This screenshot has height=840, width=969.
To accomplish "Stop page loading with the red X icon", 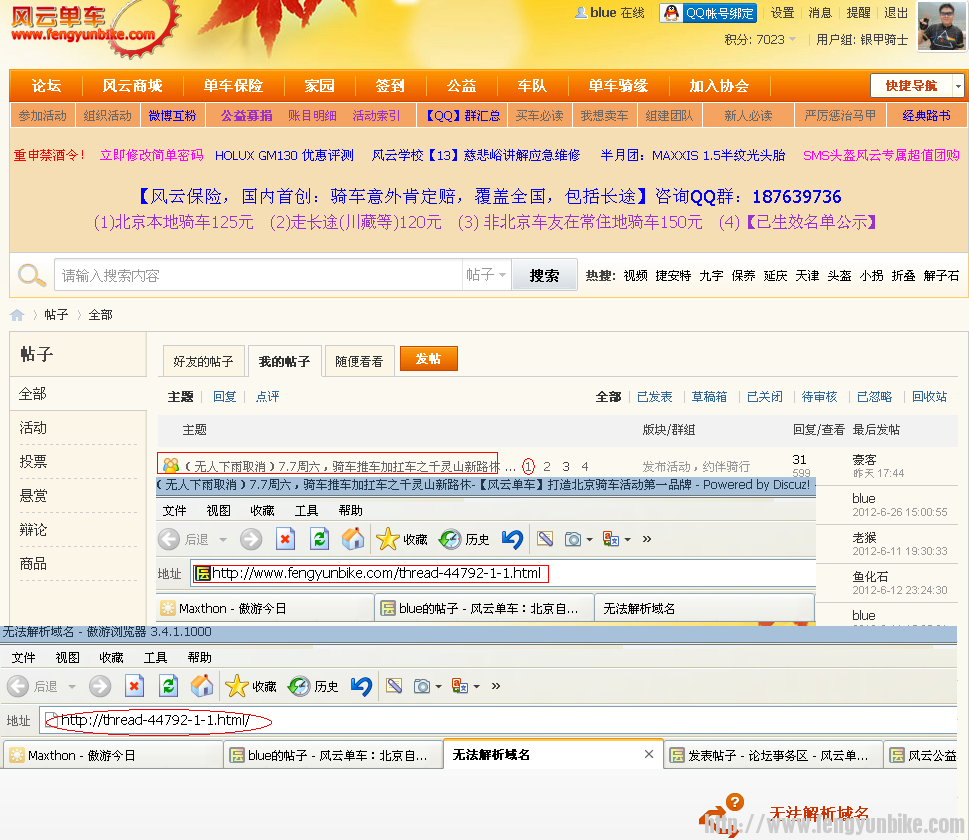I will 134,685.
